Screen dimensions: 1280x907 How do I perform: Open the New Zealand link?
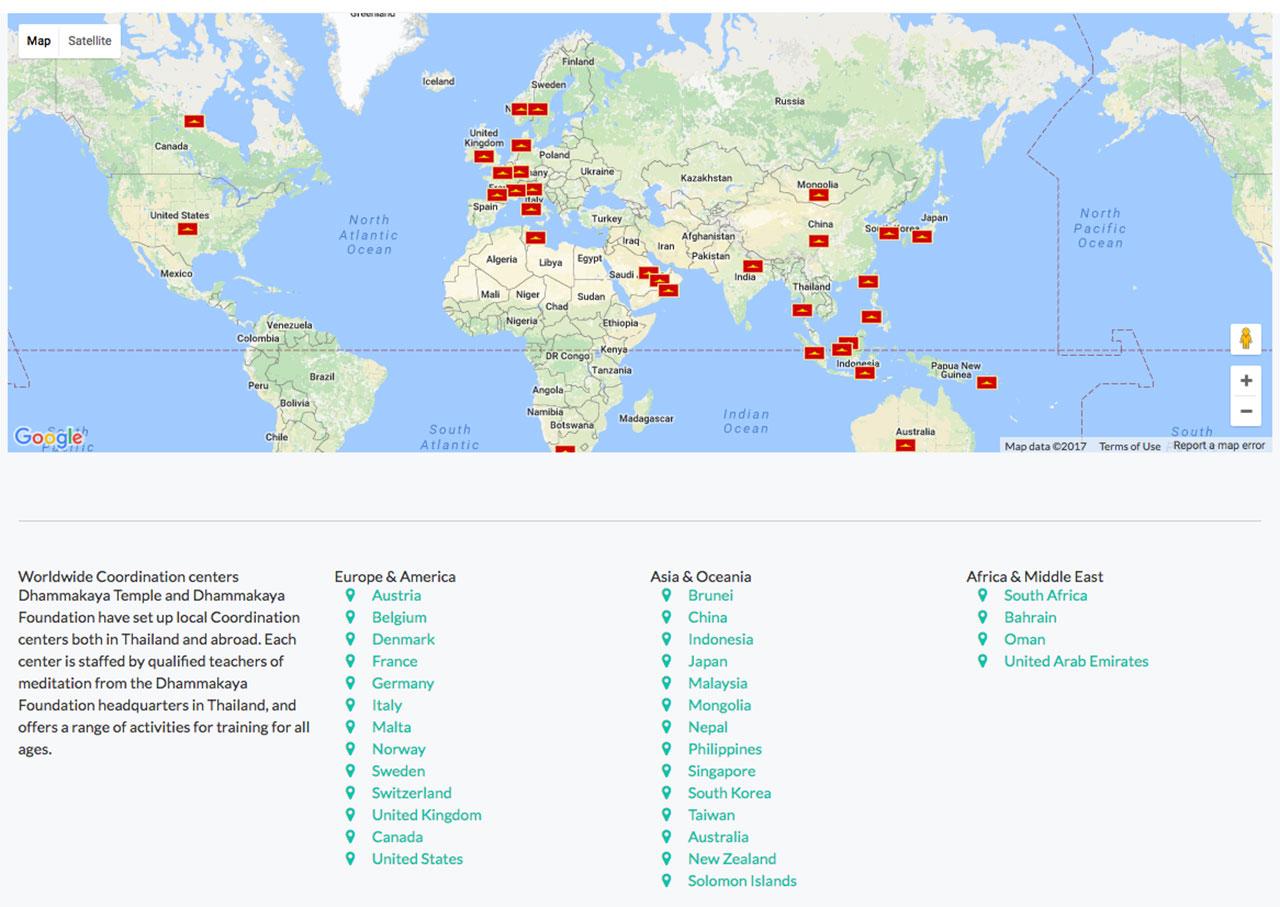[732, 859]
